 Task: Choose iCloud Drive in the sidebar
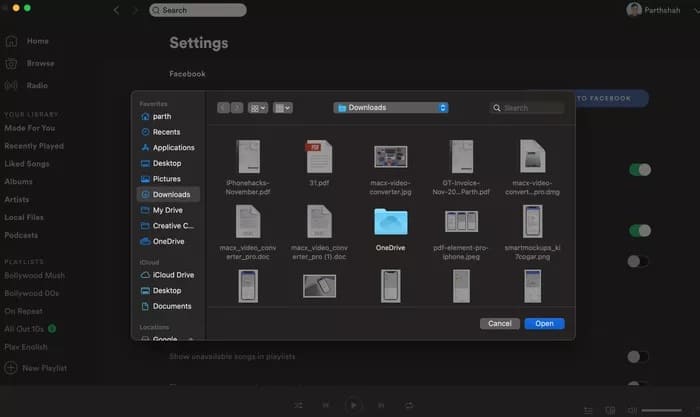coord(172,274)
